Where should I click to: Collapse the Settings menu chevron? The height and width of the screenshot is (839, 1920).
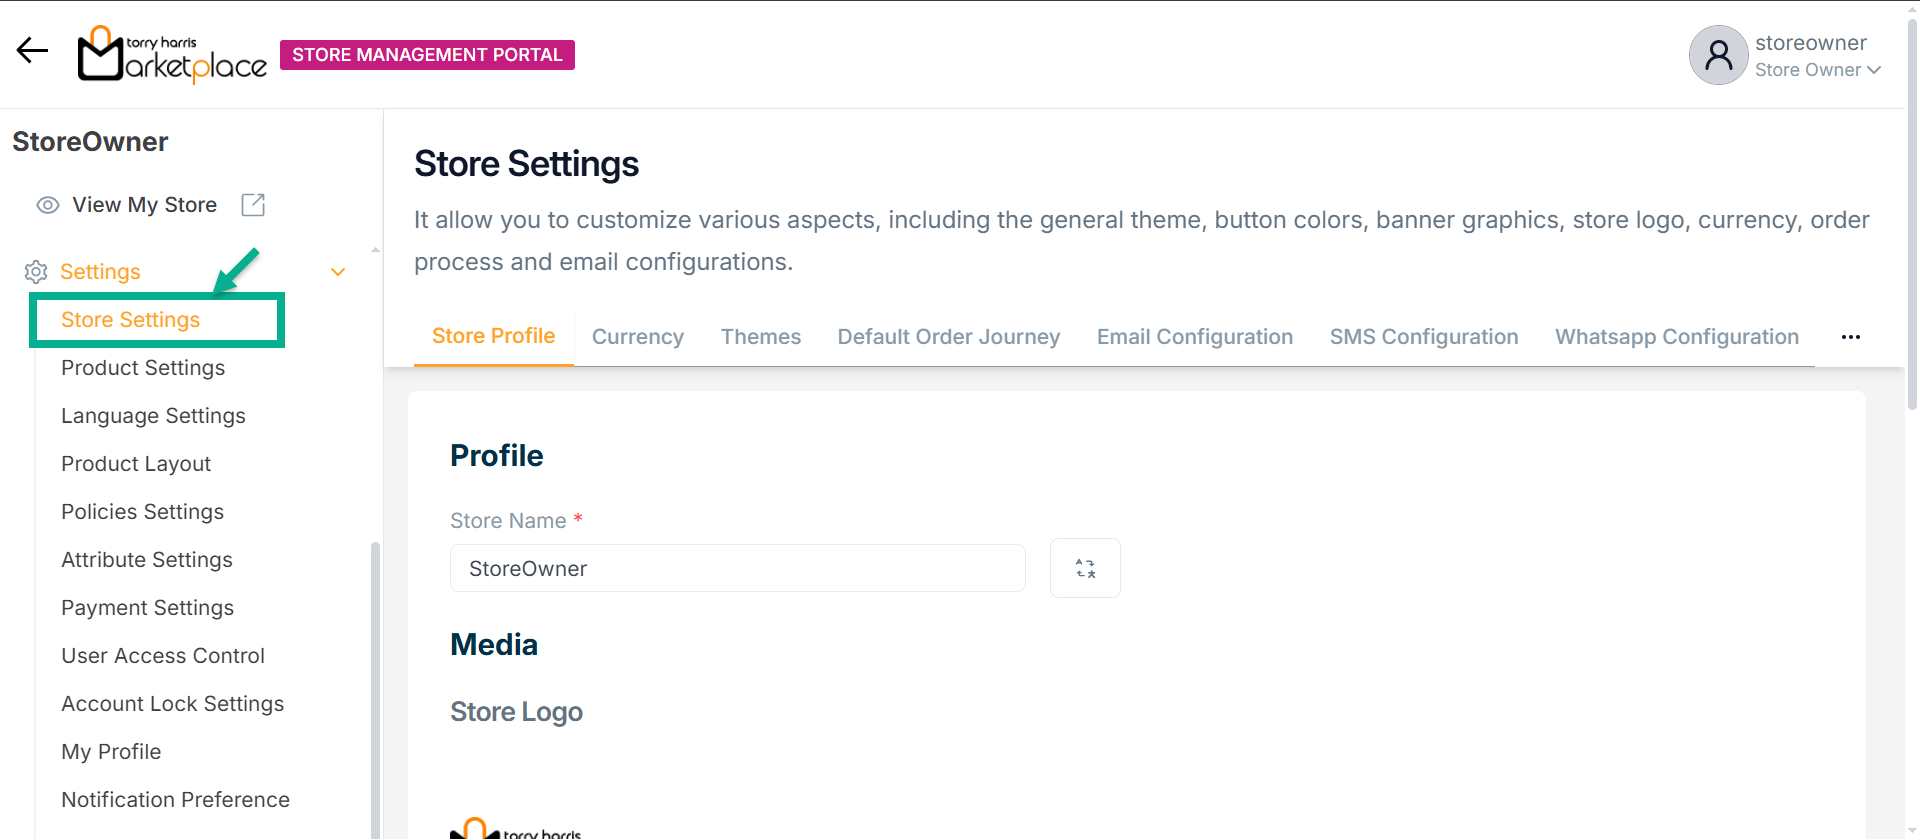(338, 272)
